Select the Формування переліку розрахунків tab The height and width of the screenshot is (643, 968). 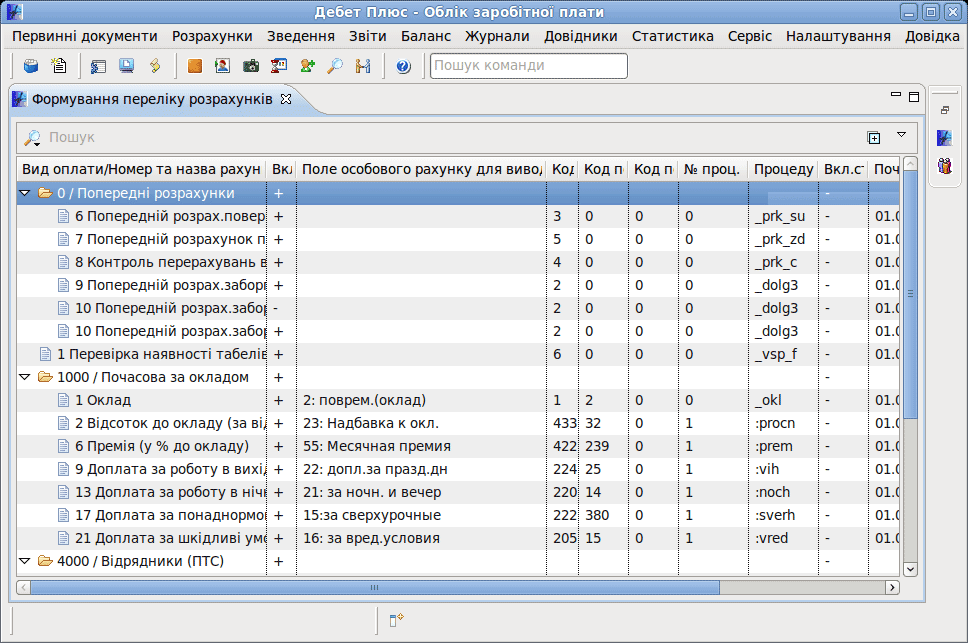pos(152,99)
